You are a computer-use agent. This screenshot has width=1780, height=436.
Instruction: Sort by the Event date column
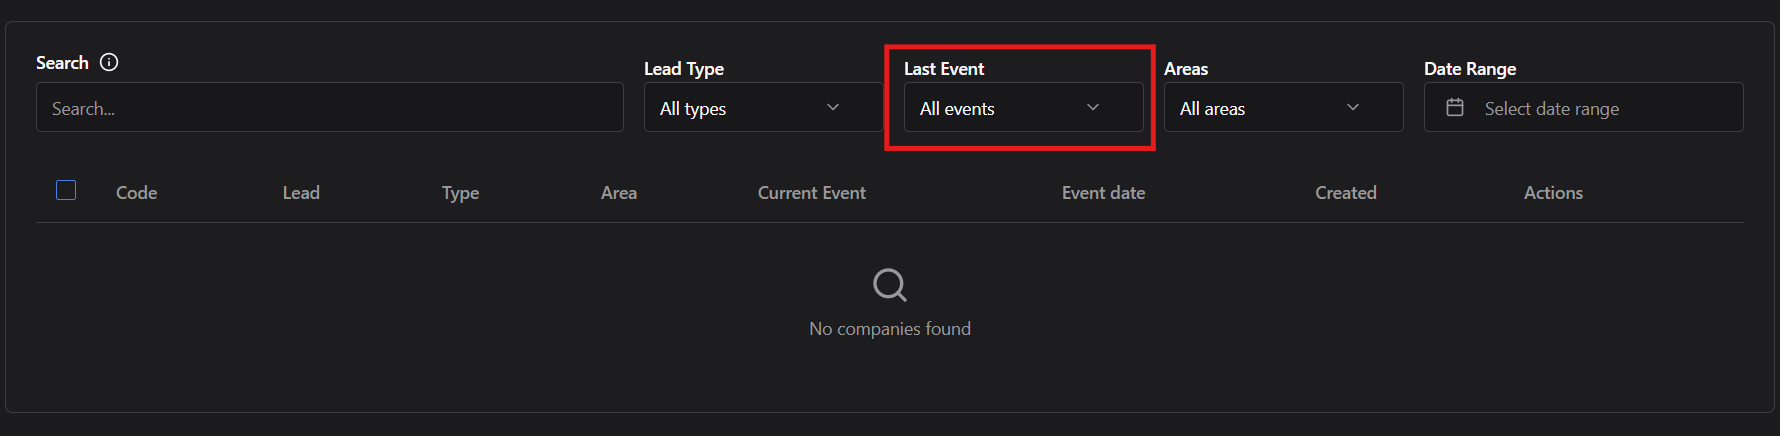coord(1103,193)
